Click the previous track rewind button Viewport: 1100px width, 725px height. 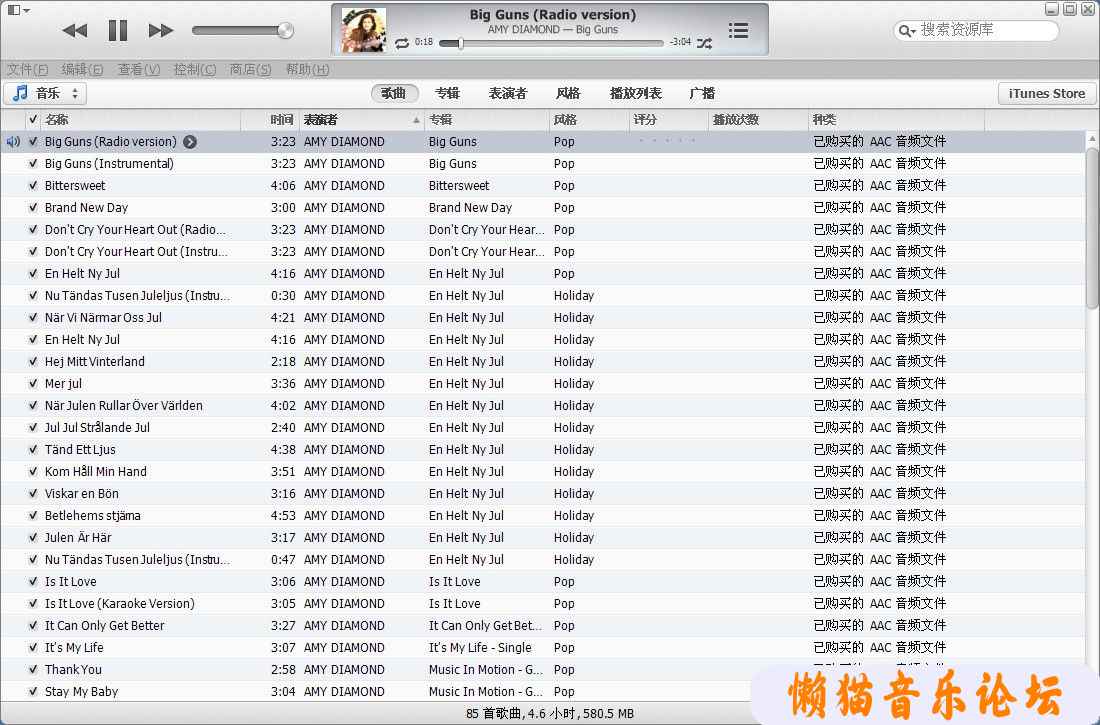pyautogui.click(x=74, y=30)
